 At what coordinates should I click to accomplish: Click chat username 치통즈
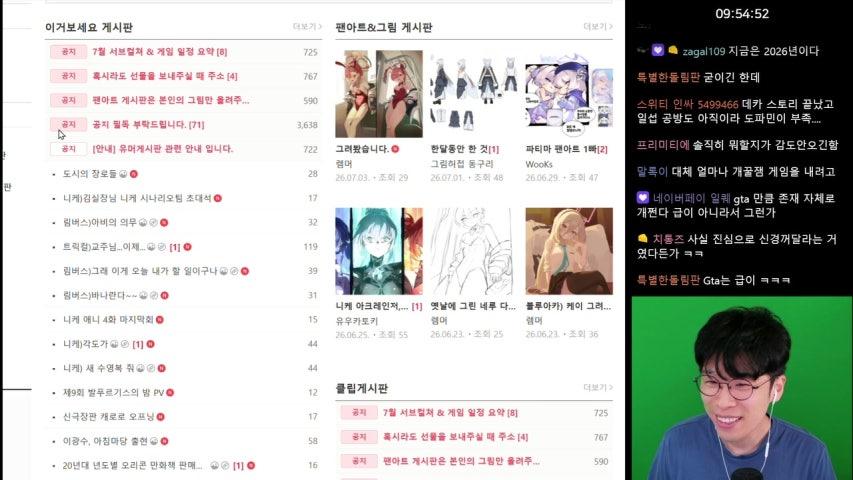669,238
